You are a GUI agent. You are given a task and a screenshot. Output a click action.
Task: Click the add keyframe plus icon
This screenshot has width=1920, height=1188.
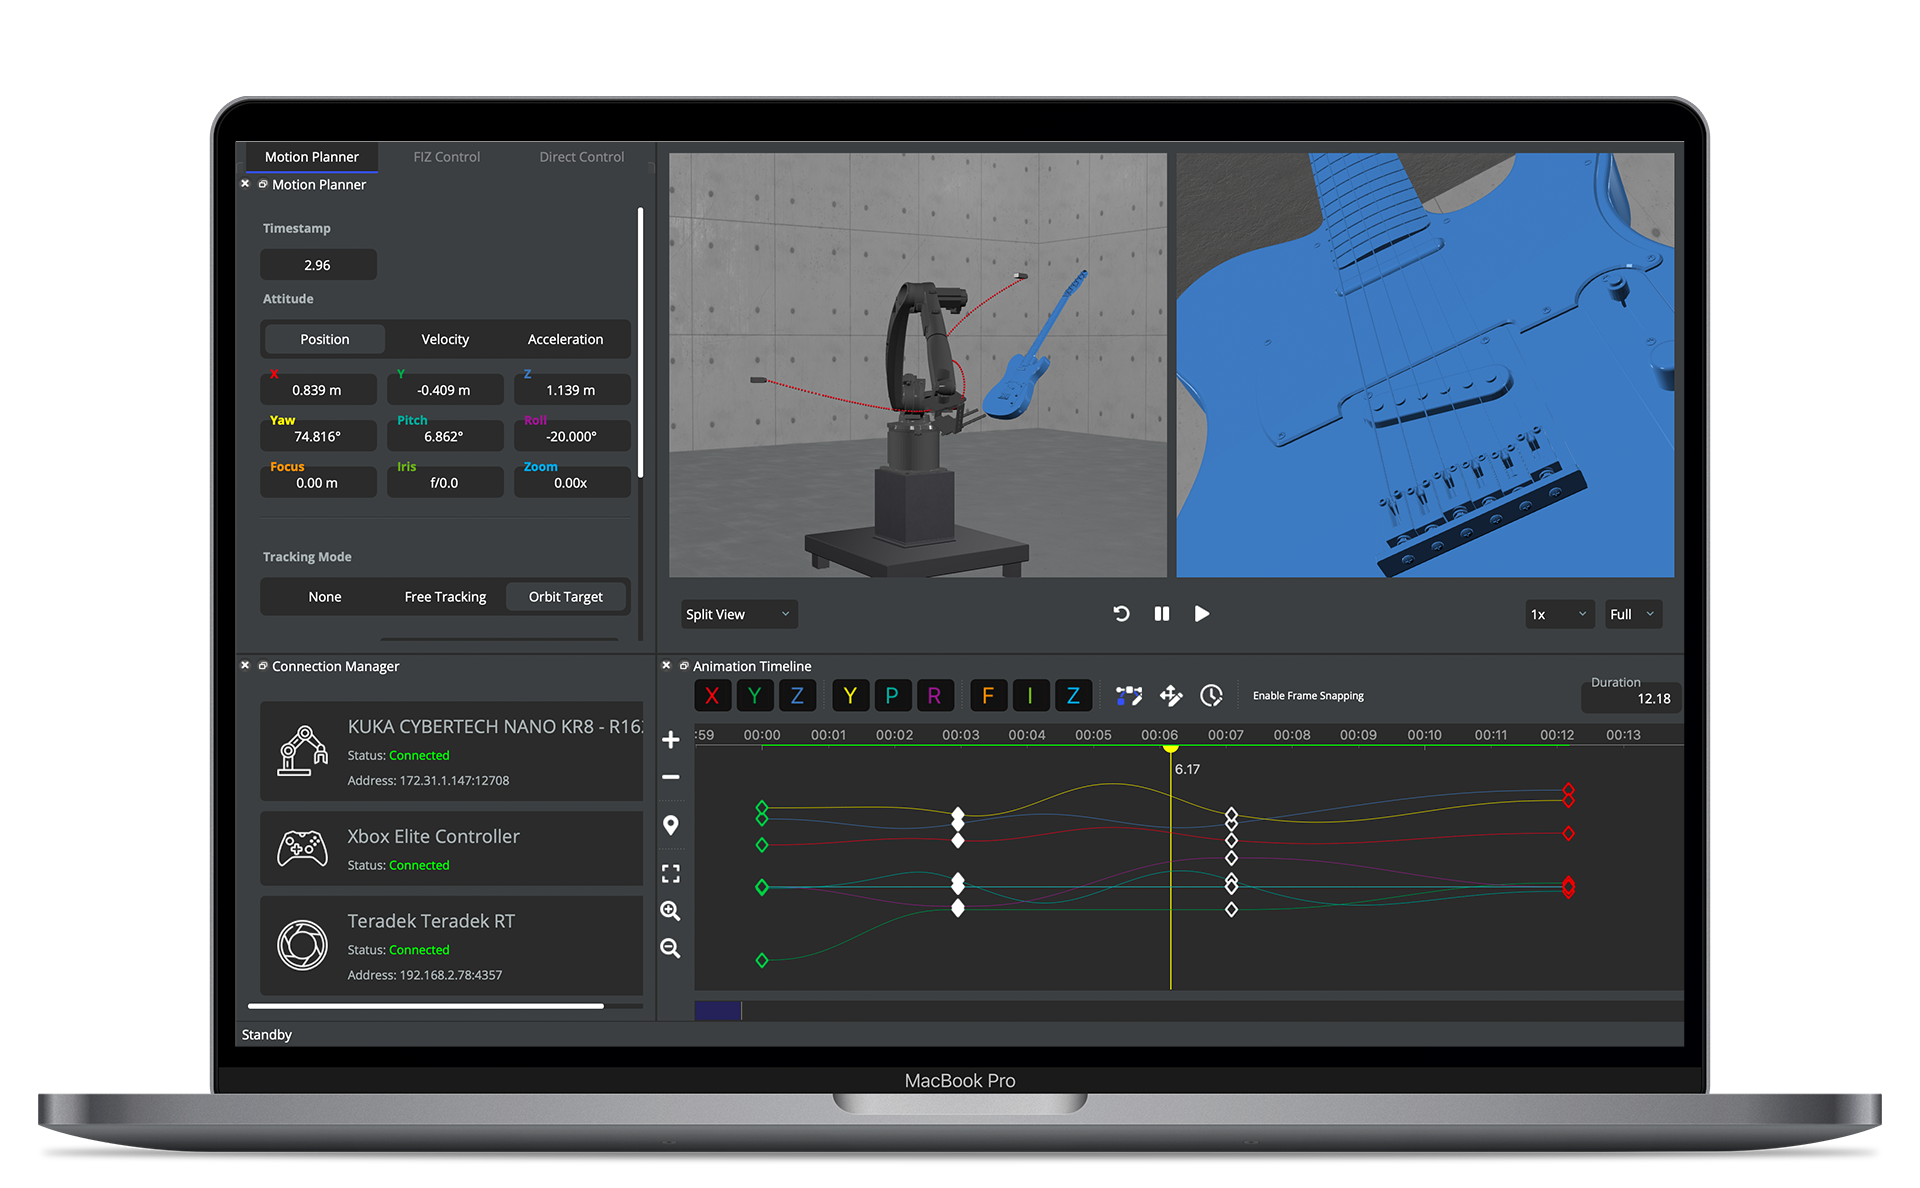pos(670,739)
